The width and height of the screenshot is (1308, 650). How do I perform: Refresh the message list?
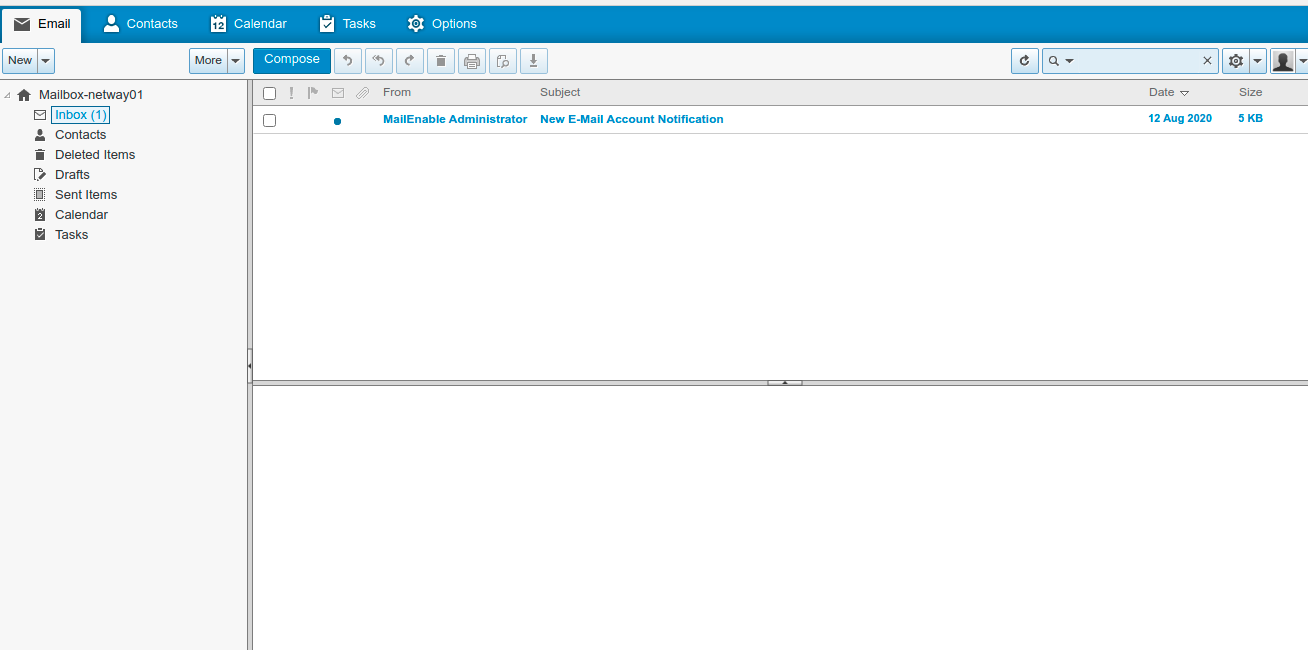pyautogui.click(x=1024, y=61)
